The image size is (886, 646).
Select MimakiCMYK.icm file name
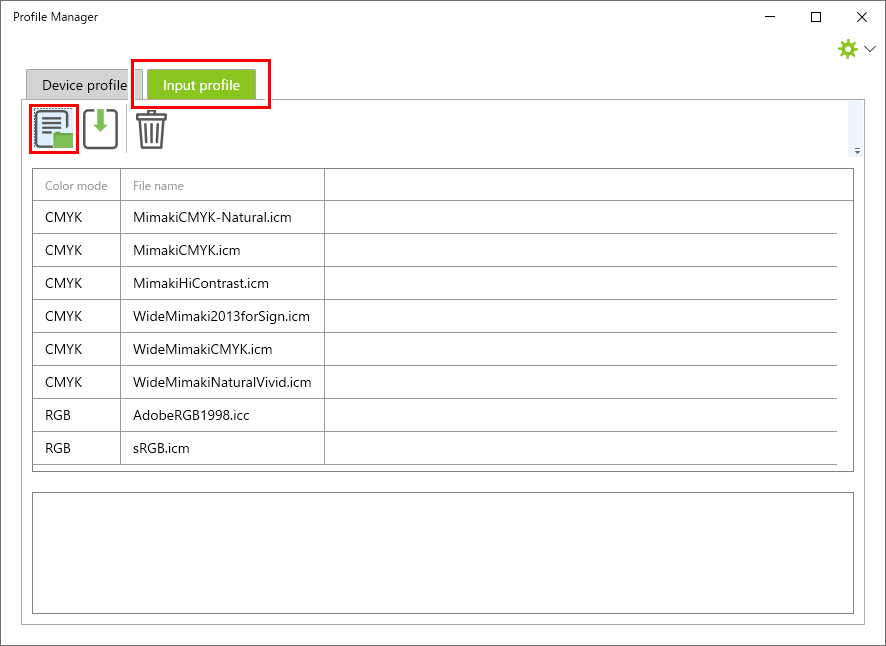186,250
